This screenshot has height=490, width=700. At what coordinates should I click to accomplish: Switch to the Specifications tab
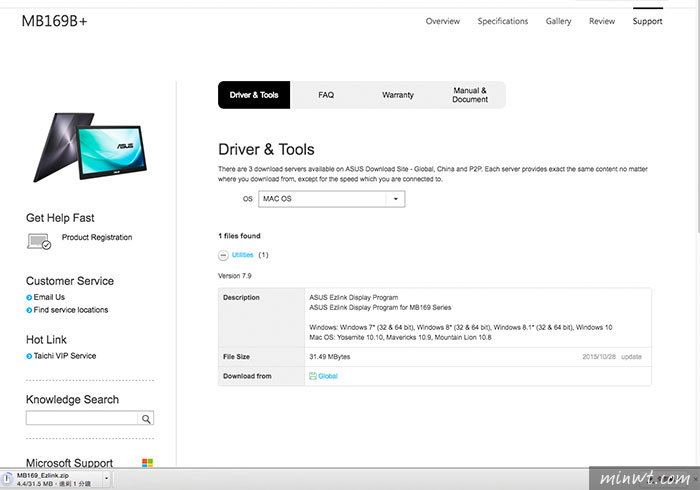(x=503, y=21)
